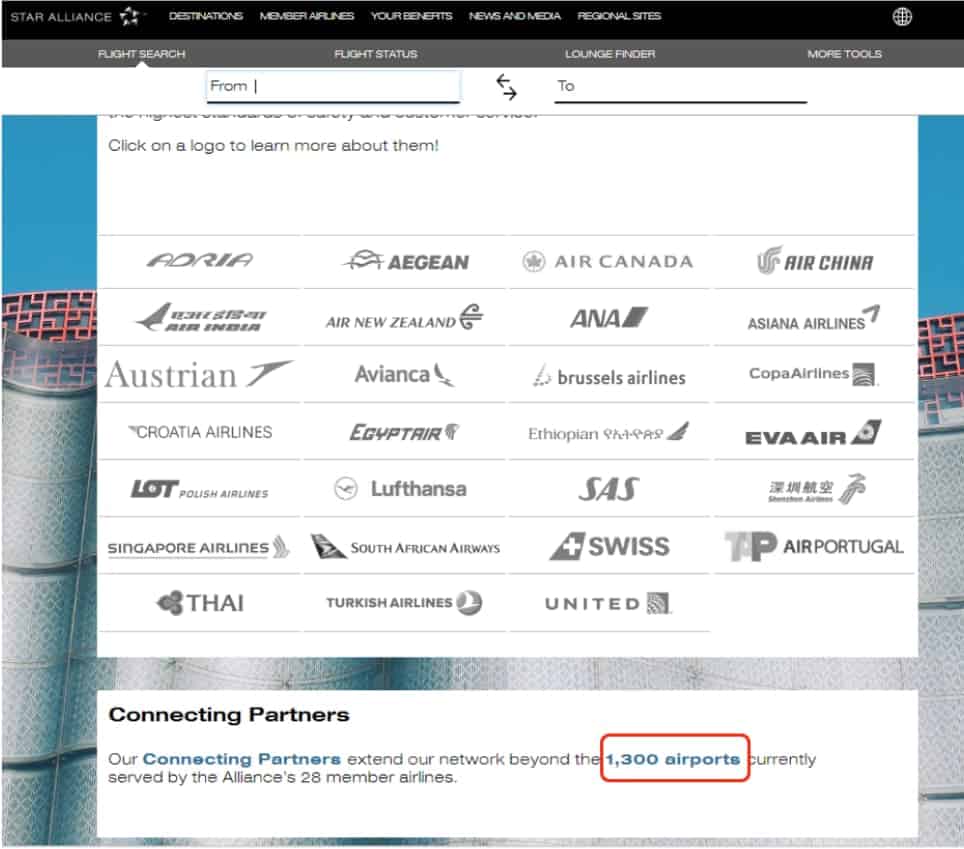
Task: Open the Regional Sites menu
Action: [x=619, y=16]
